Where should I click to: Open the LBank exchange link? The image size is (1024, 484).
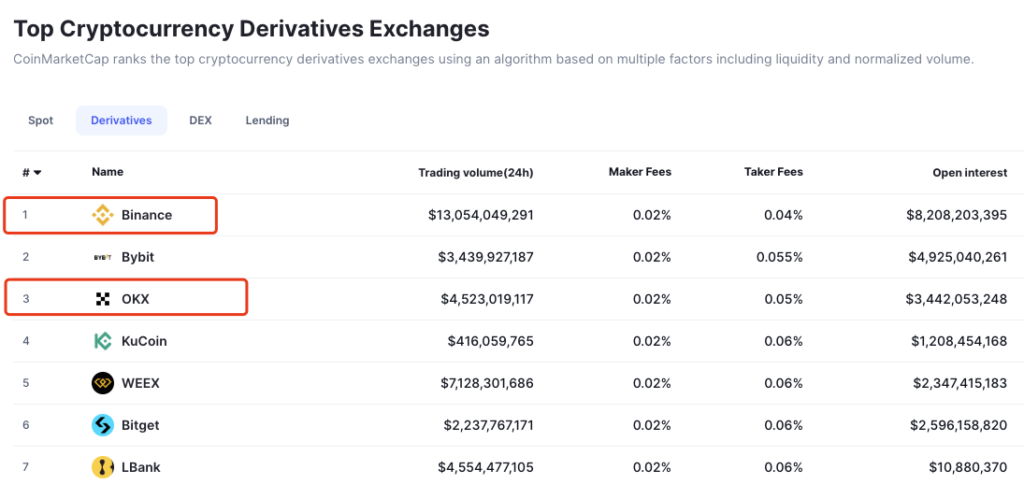pyautogui.click(x=141, y=467)
